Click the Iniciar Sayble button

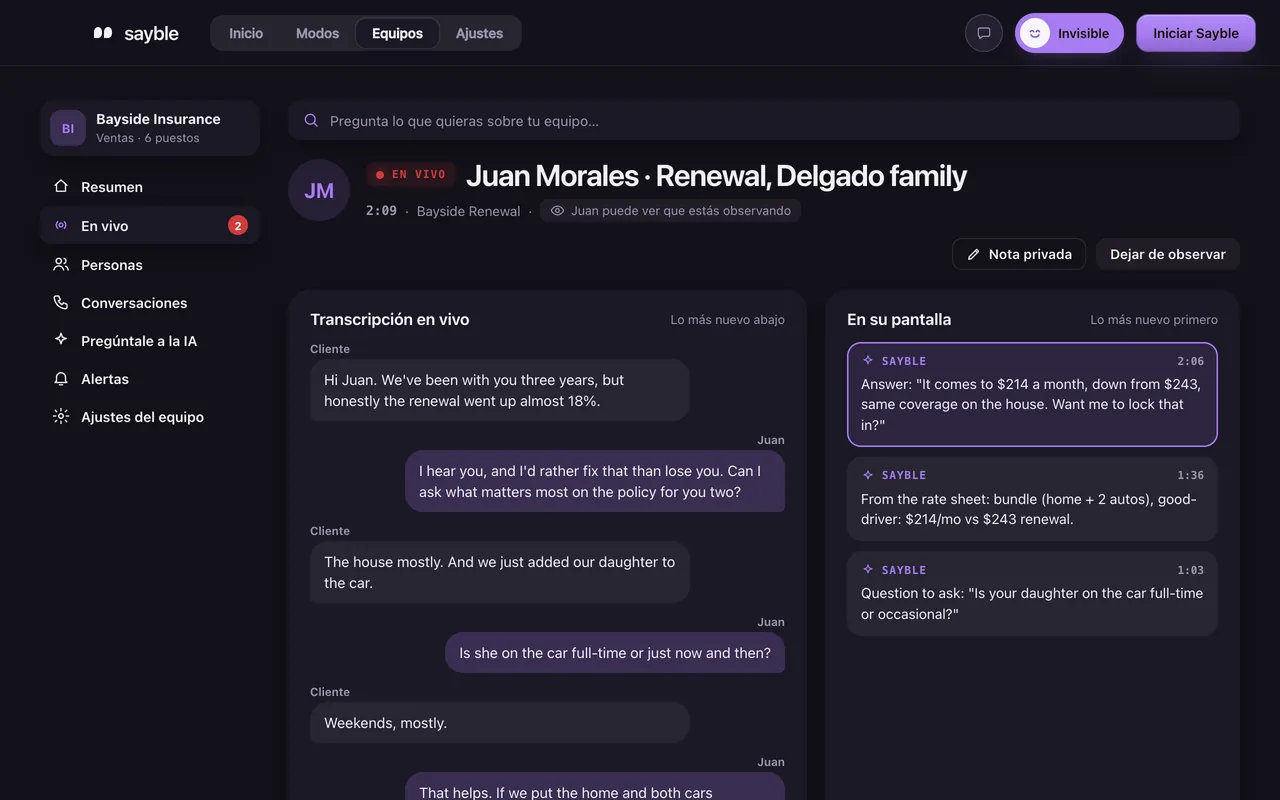click(x=1196, y=33)
